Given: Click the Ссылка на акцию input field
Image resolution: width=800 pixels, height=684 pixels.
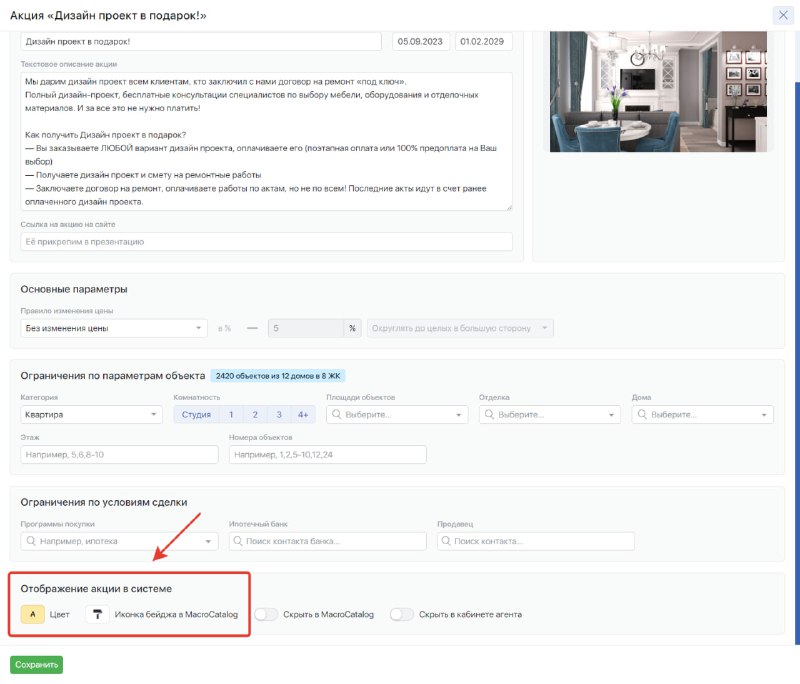Looking at the screenshot, I should click(266, 241).
